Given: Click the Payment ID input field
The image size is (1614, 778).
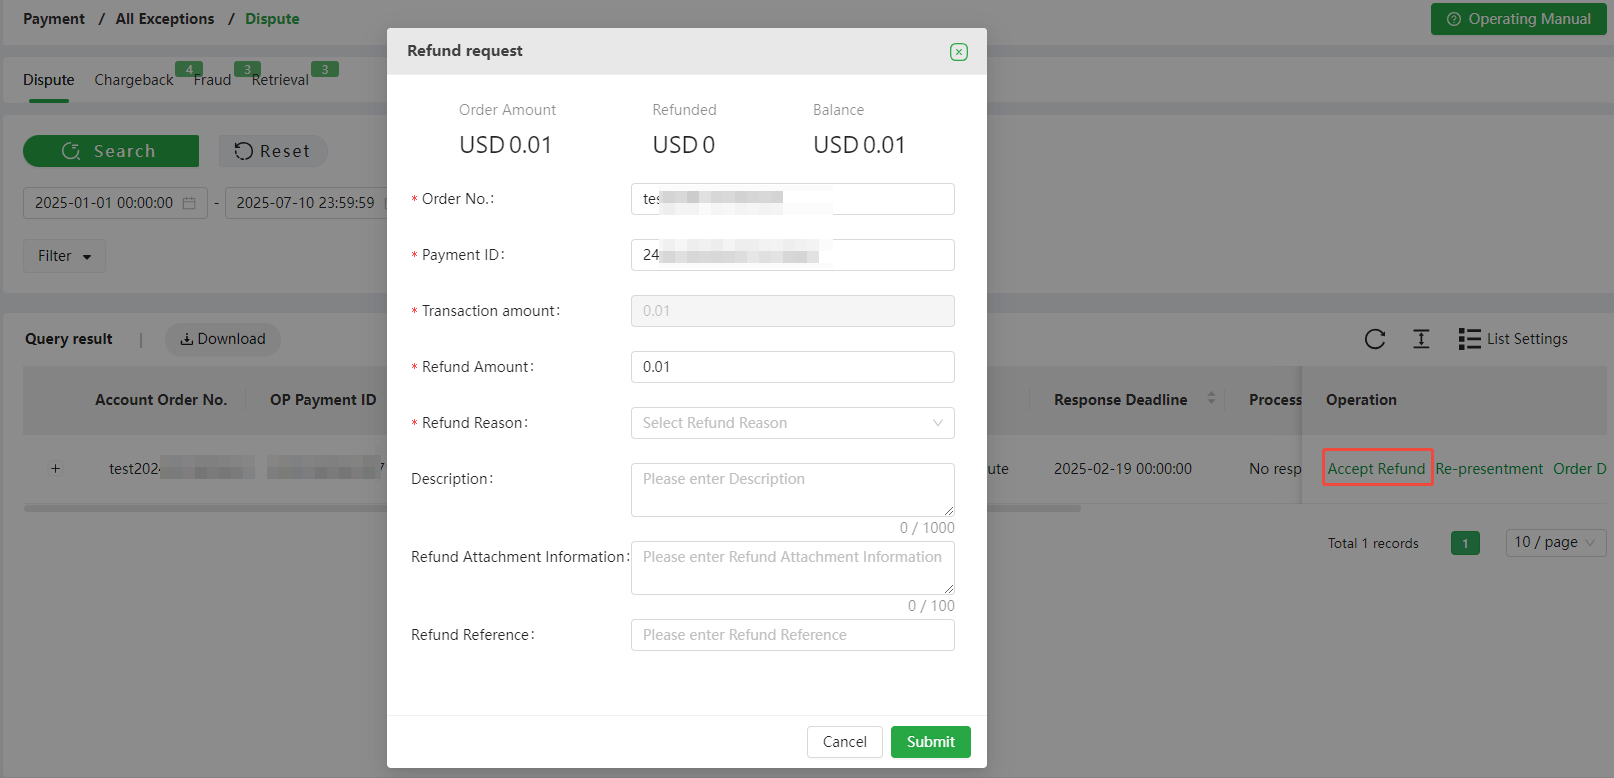Looking at the screenshot, I should click(x=792, y=255).
